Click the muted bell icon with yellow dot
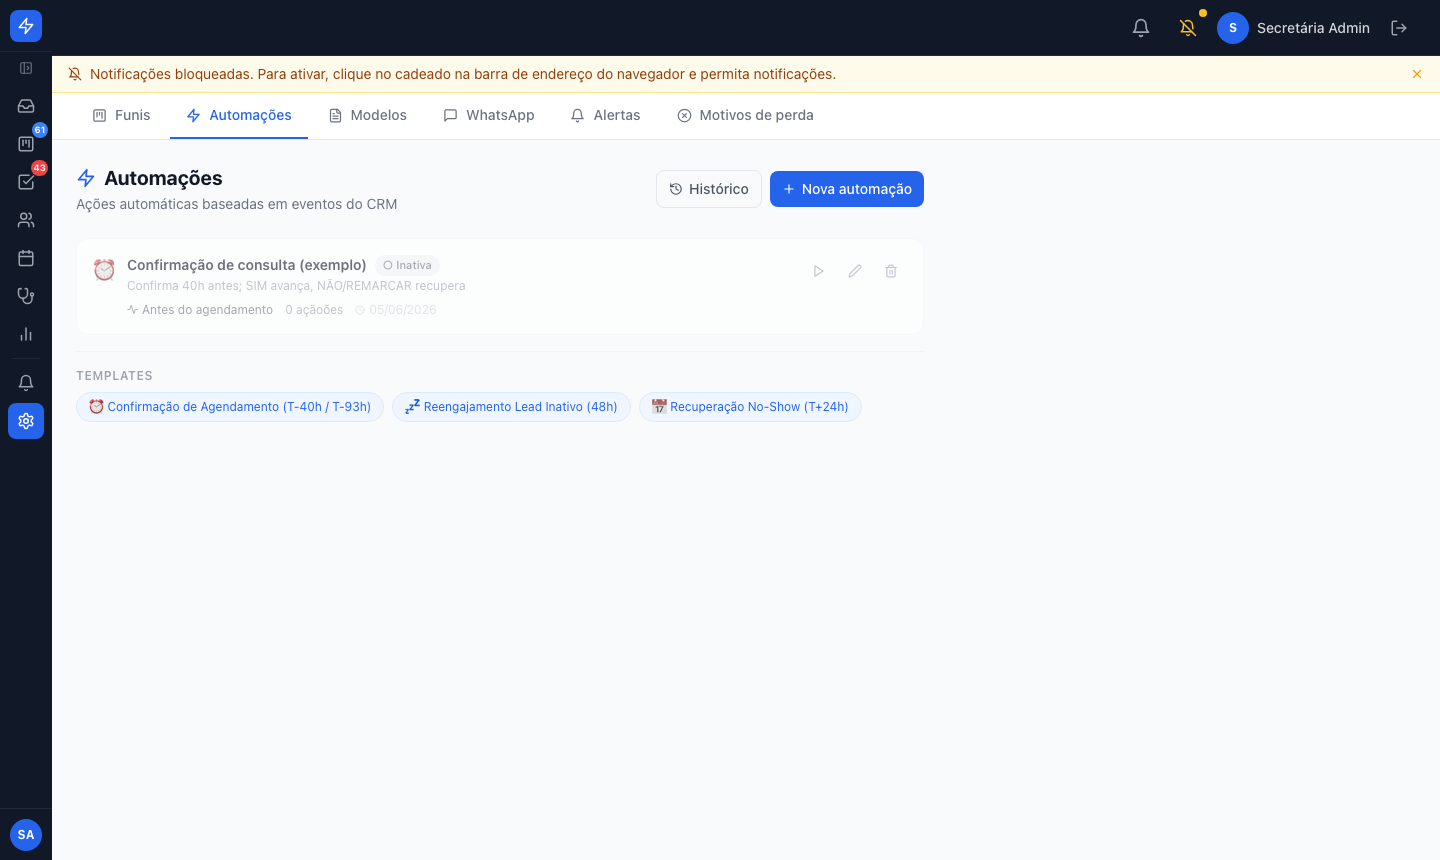The image size is (1440, 860). 1188,28
